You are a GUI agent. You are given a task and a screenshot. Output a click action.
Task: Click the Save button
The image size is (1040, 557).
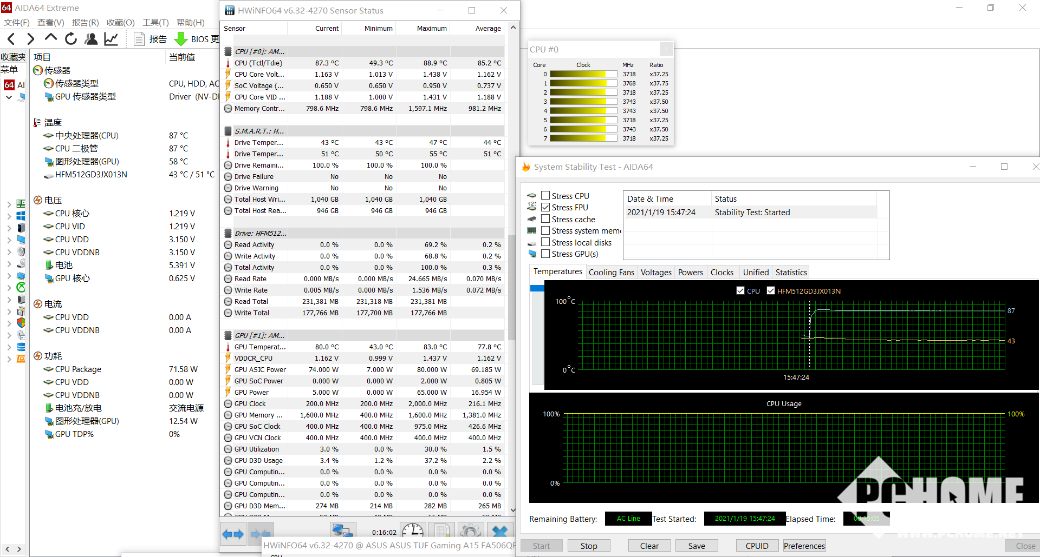click(696, 546)
